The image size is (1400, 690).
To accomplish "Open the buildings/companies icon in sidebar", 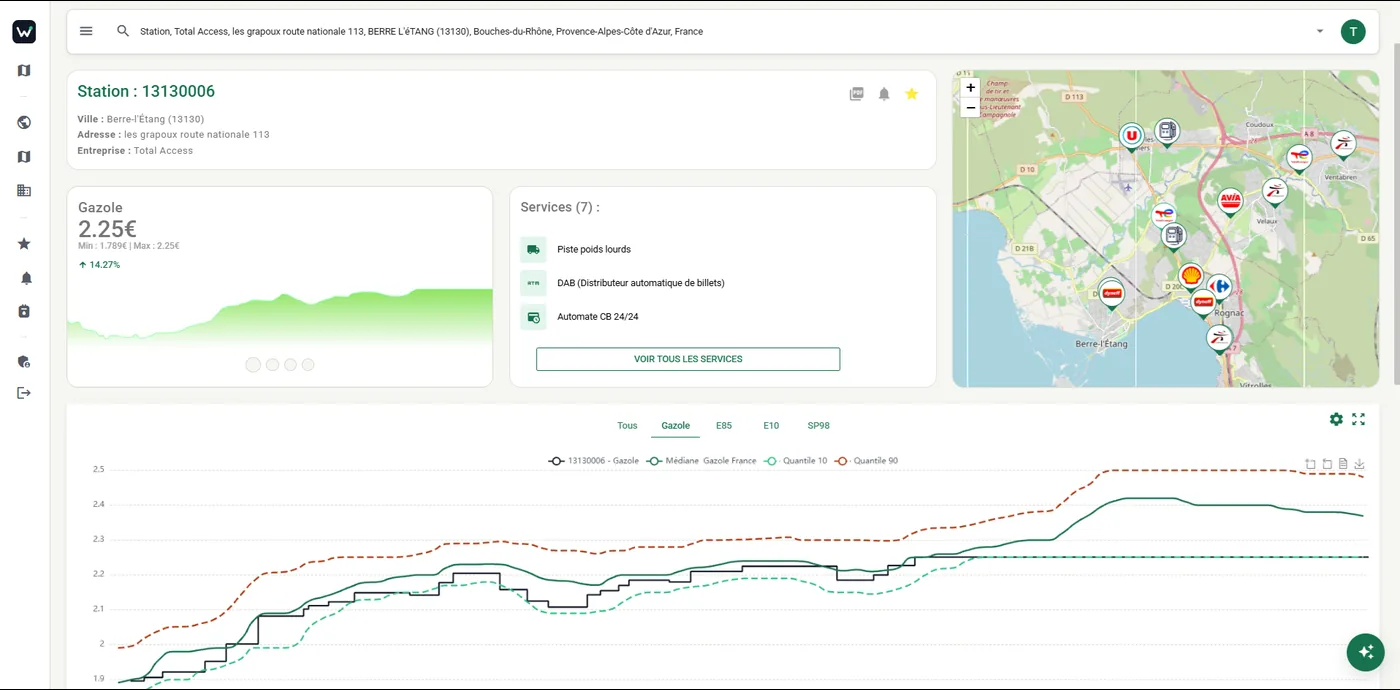I will (x=24, y=190).
